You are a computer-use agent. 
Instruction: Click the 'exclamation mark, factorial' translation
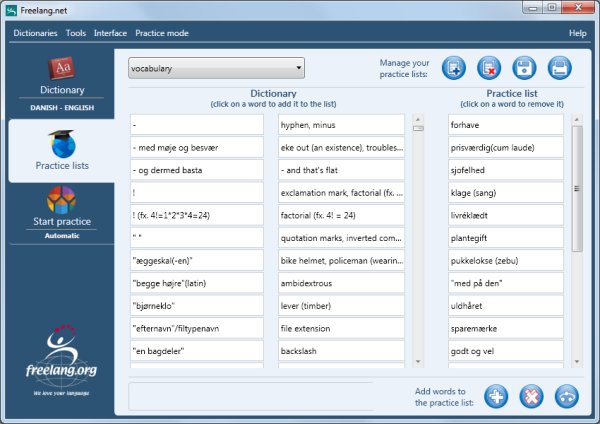[341, 193]
